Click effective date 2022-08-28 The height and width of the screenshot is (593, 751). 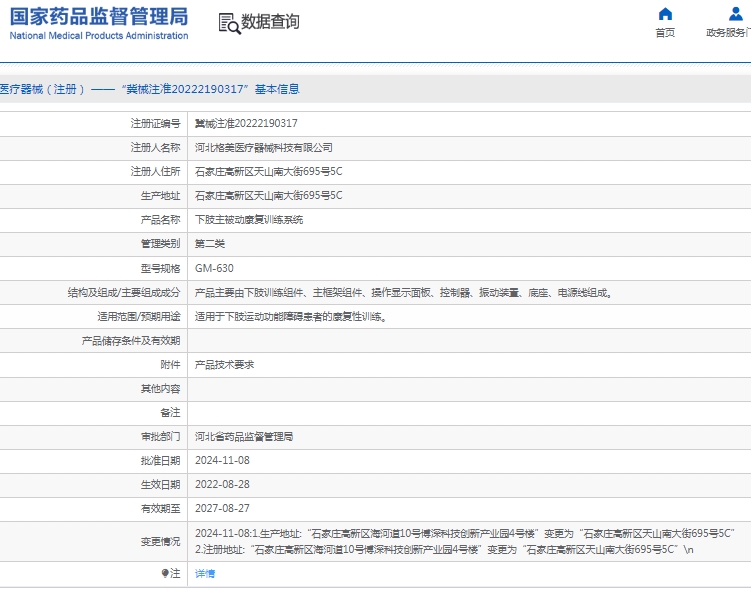tap(222, 484)
